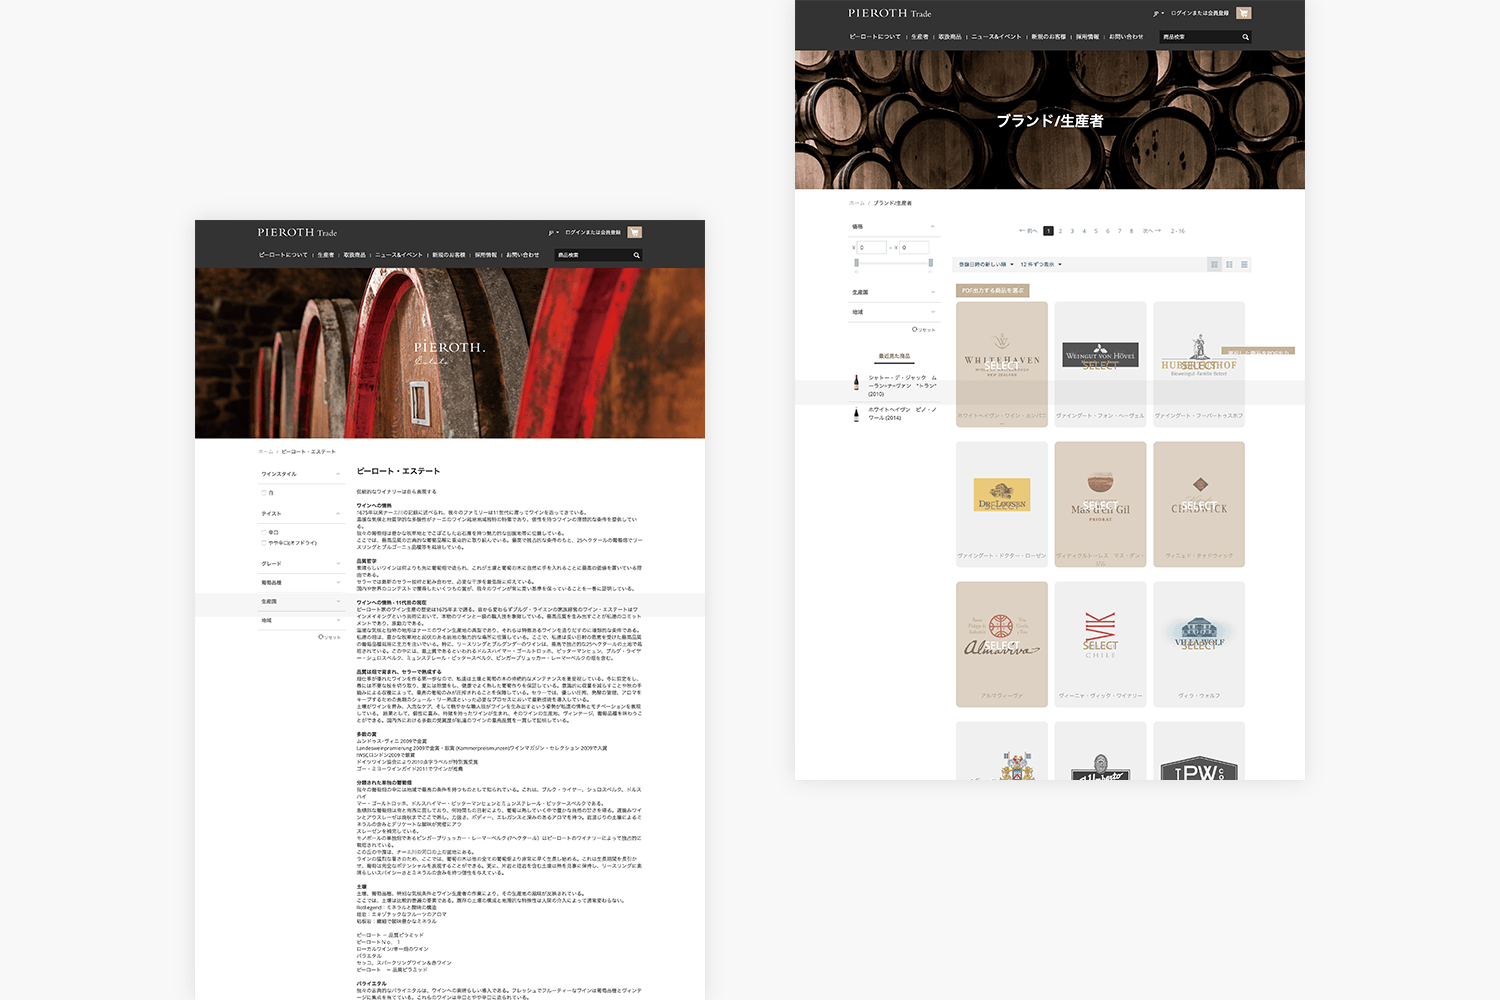Viewport: 1500px width, 1000px height.
Task: Go to page 2 of brands
Action: pyautogui.click(x=1060, y=231)
